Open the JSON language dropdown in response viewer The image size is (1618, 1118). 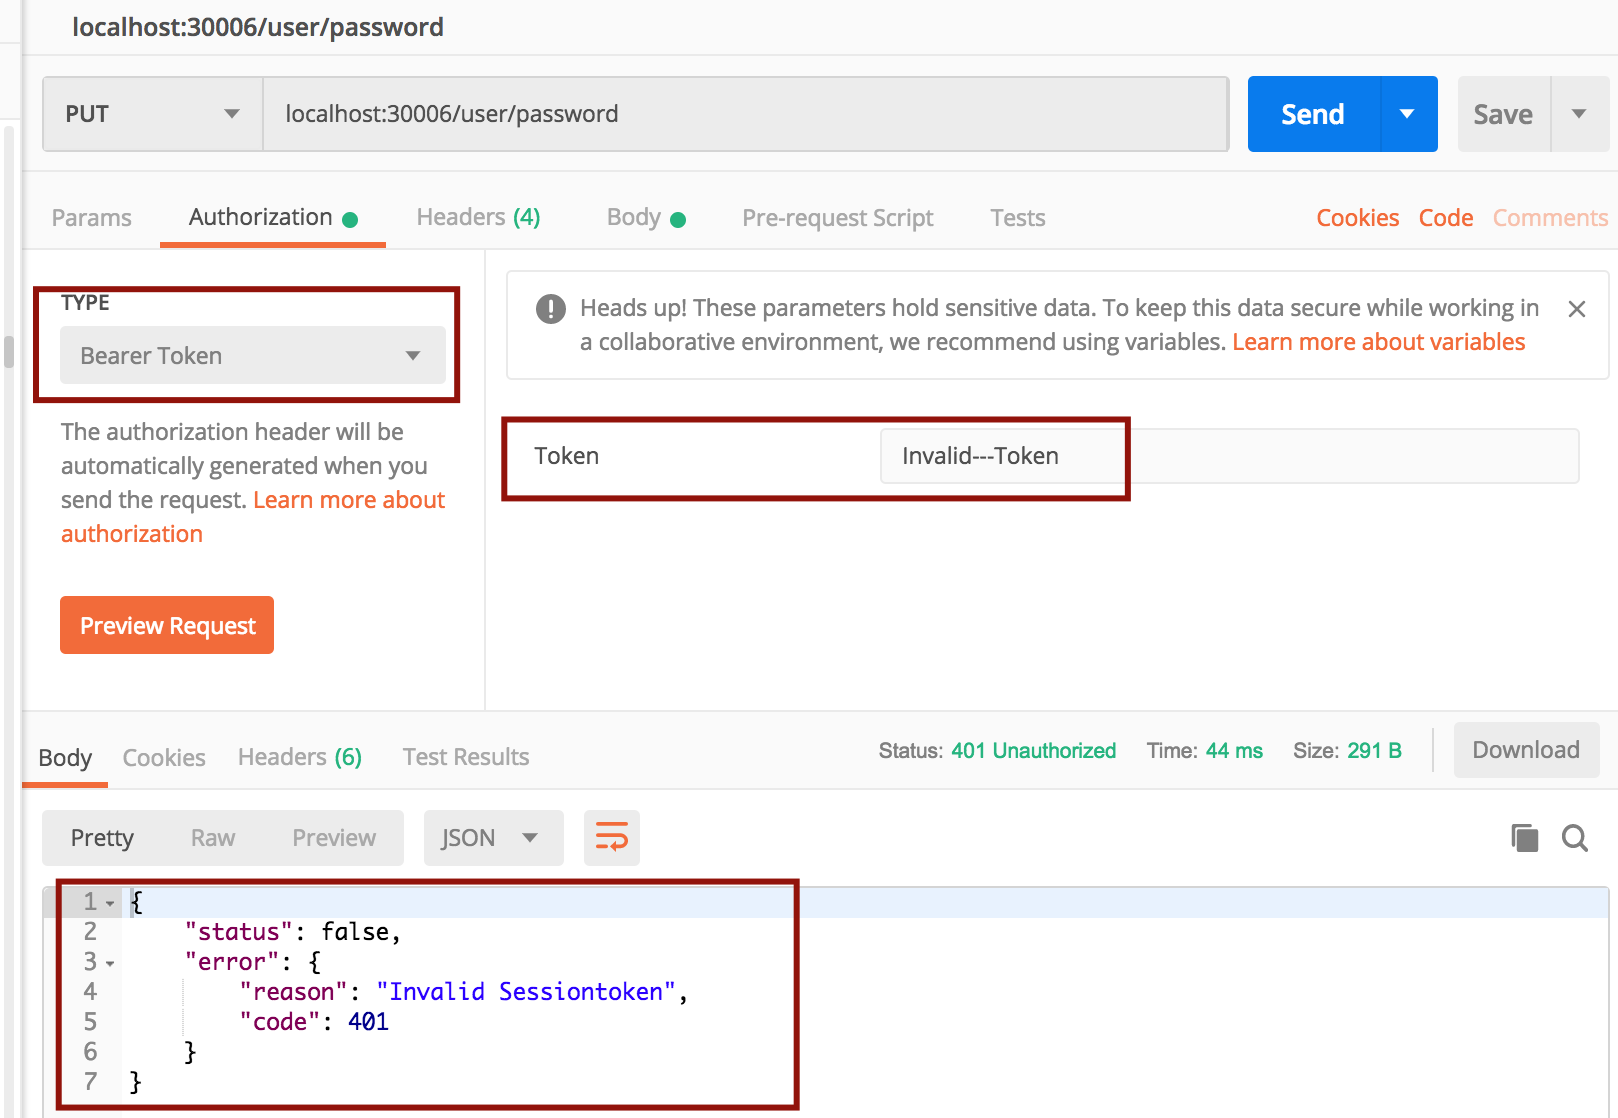492,838
